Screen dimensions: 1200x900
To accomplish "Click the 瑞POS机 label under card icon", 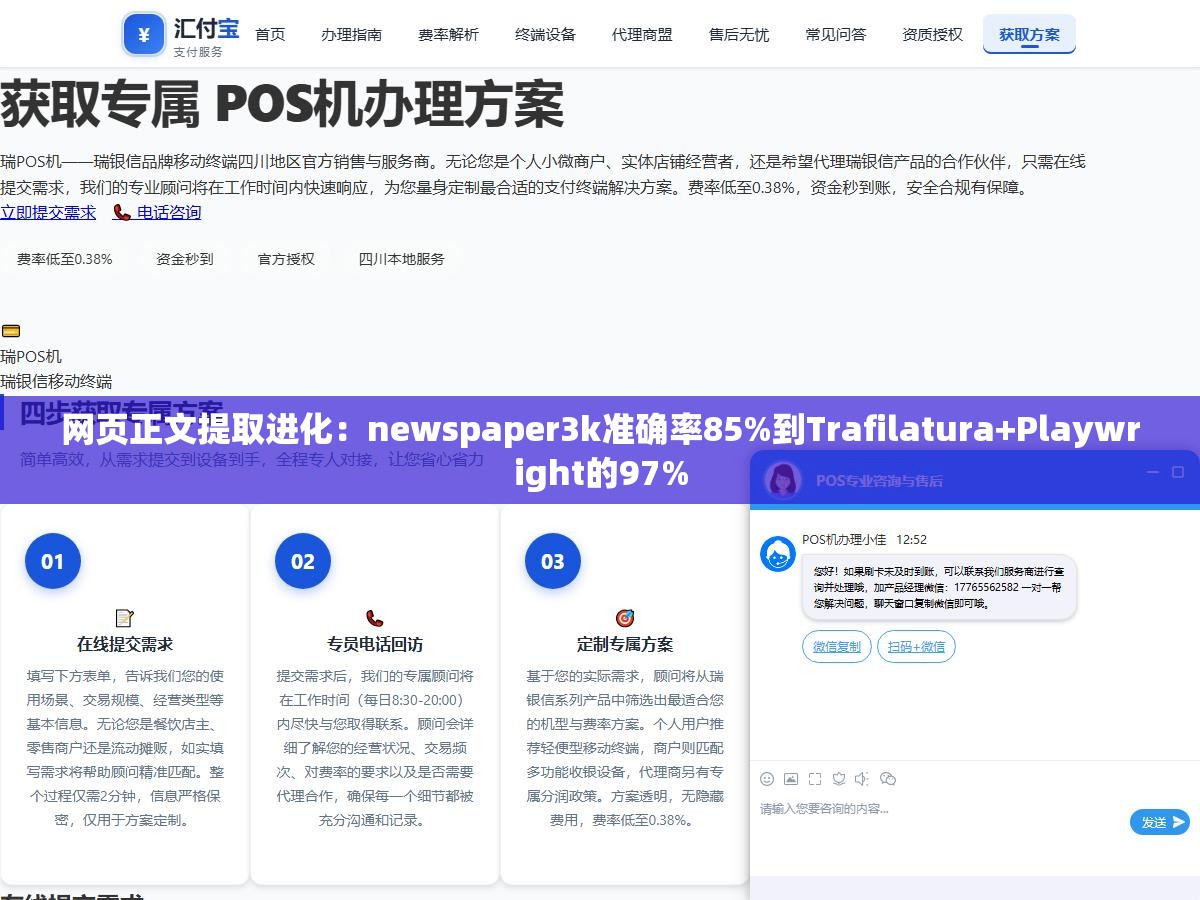I will click(31, 356).
